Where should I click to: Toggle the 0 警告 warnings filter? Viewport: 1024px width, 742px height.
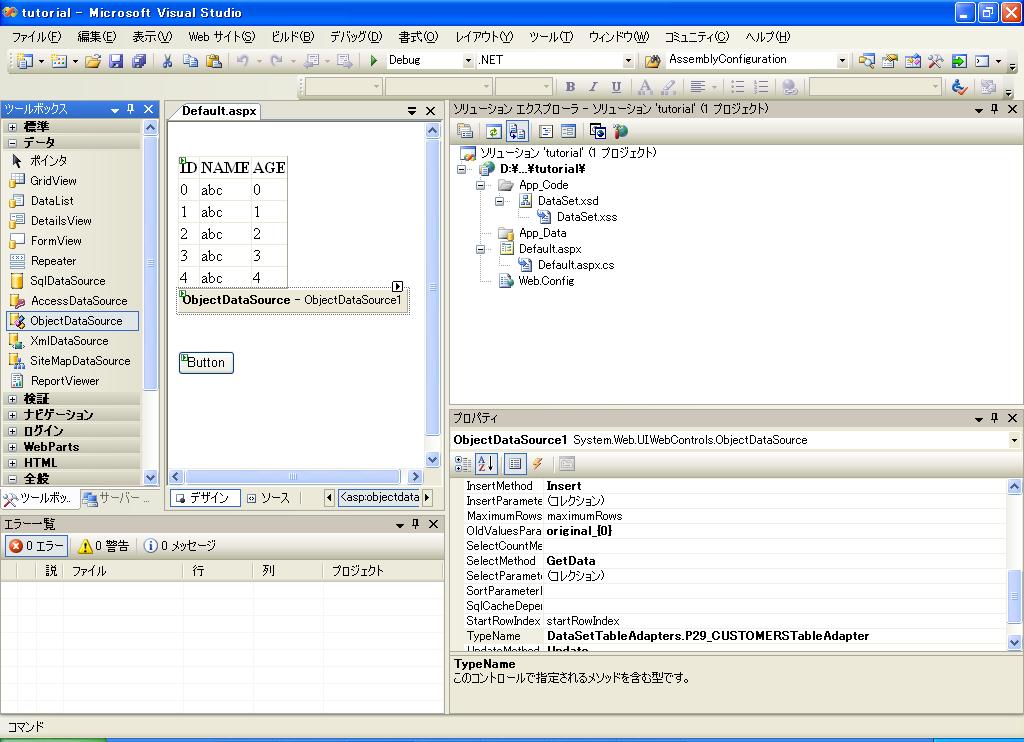click(x=103, y=545)
